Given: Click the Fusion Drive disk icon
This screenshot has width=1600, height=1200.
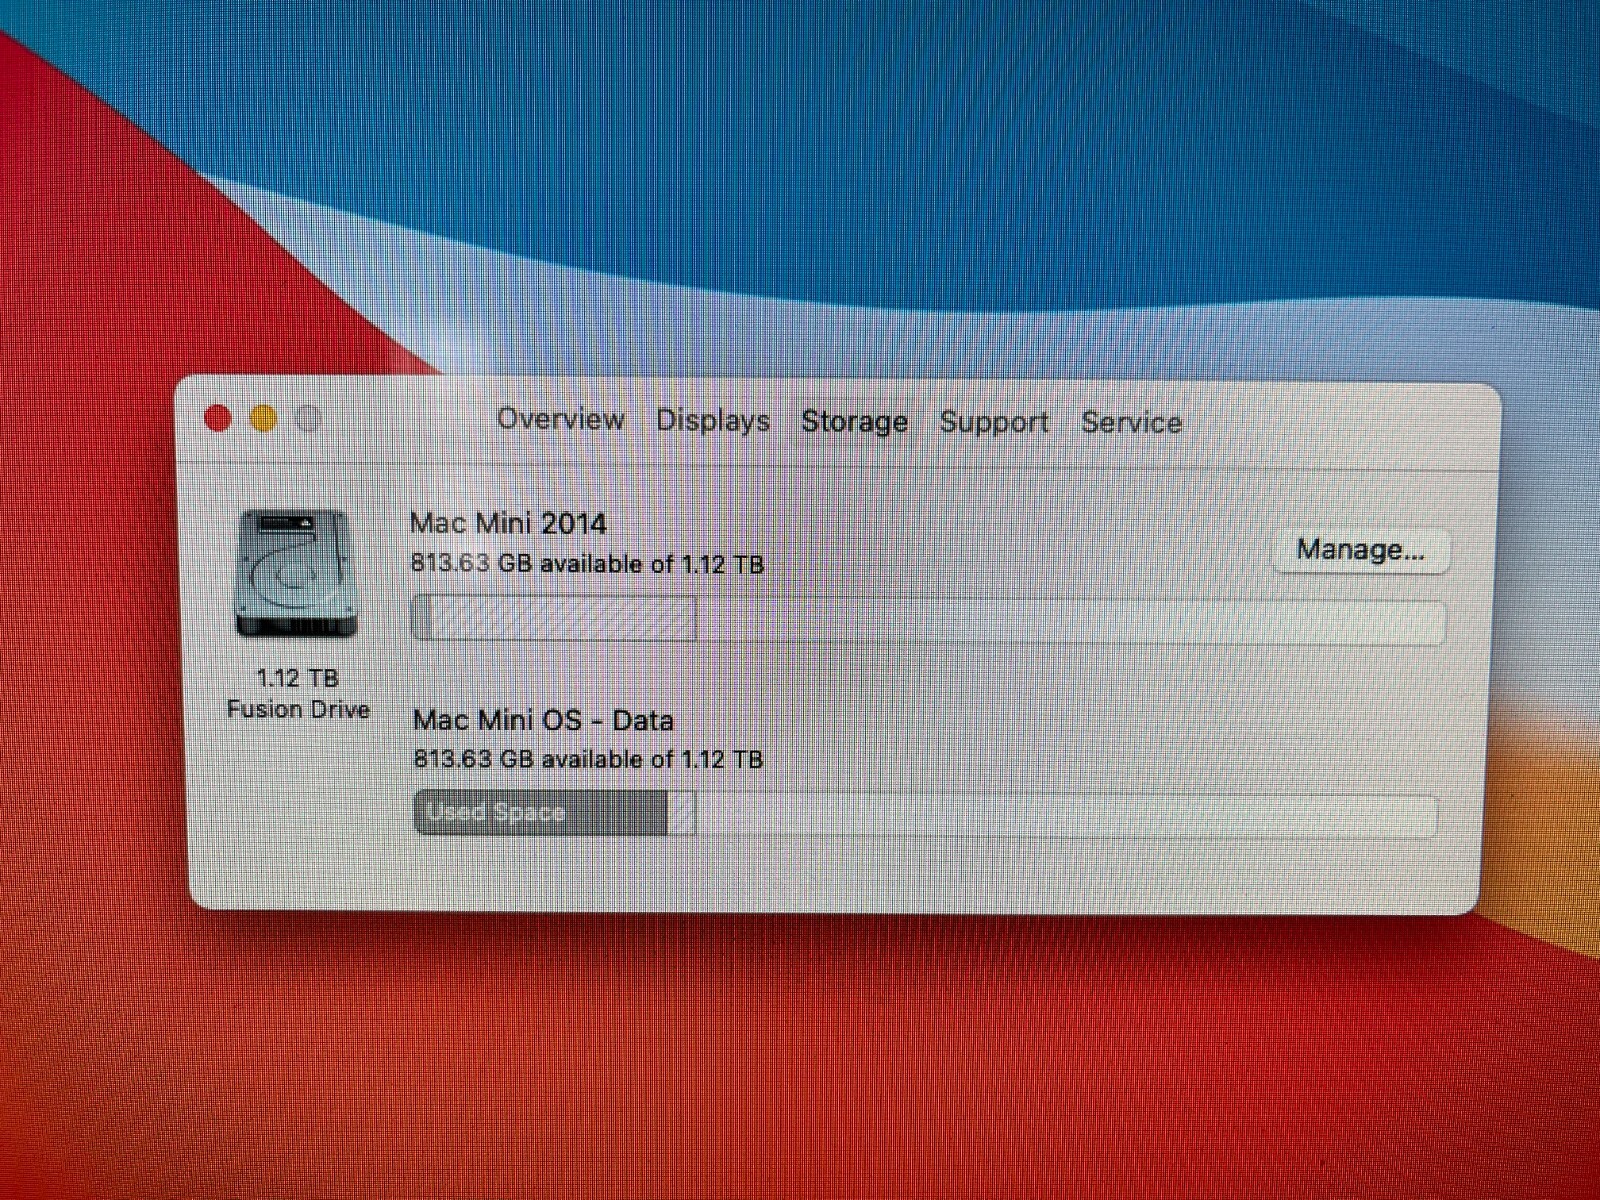Looking at the screenshot, I should pyautogui.click(x=296, y=573).
